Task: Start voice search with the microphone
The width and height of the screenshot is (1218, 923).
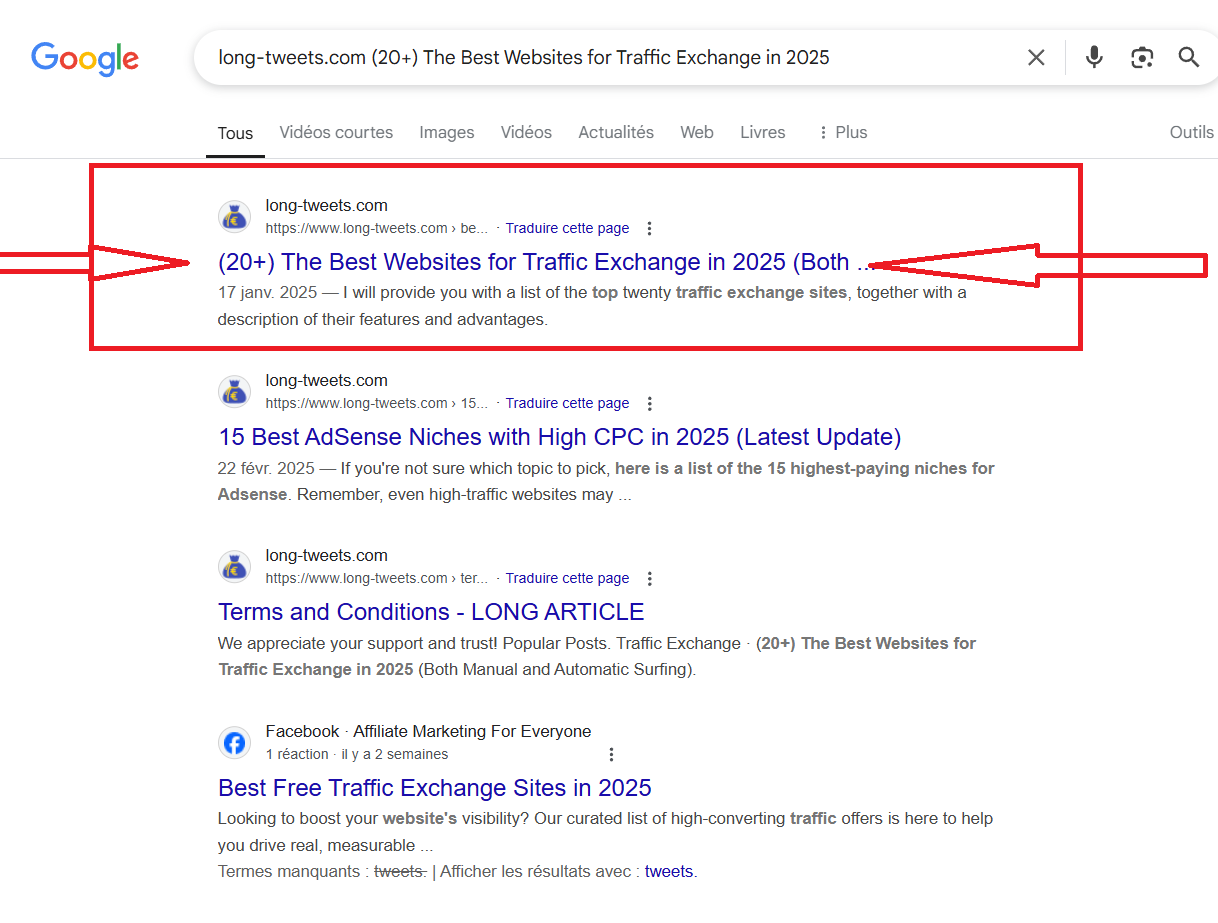Action: [x=1094, y=58]
